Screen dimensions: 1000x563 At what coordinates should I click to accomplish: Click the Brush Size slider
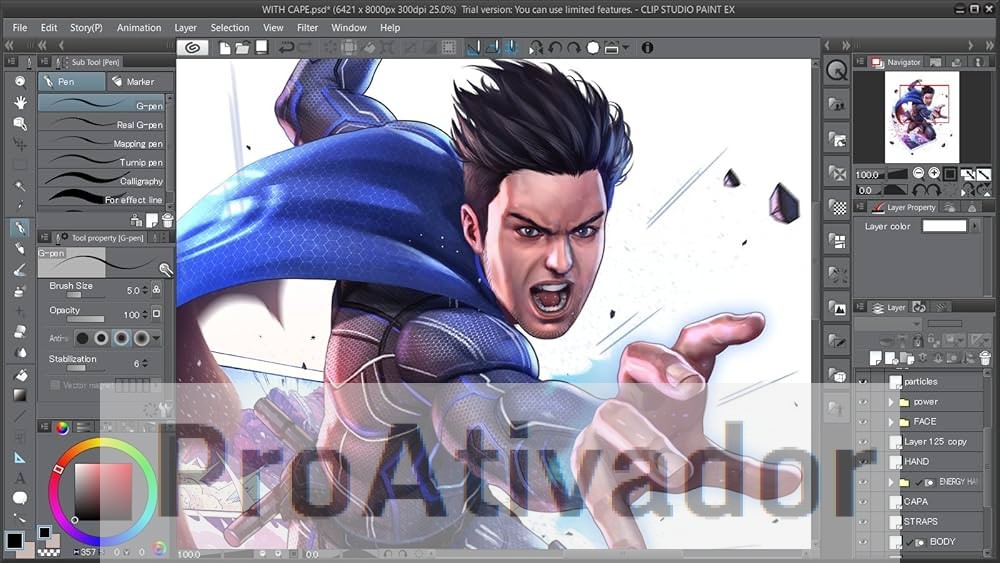[85, 295]
